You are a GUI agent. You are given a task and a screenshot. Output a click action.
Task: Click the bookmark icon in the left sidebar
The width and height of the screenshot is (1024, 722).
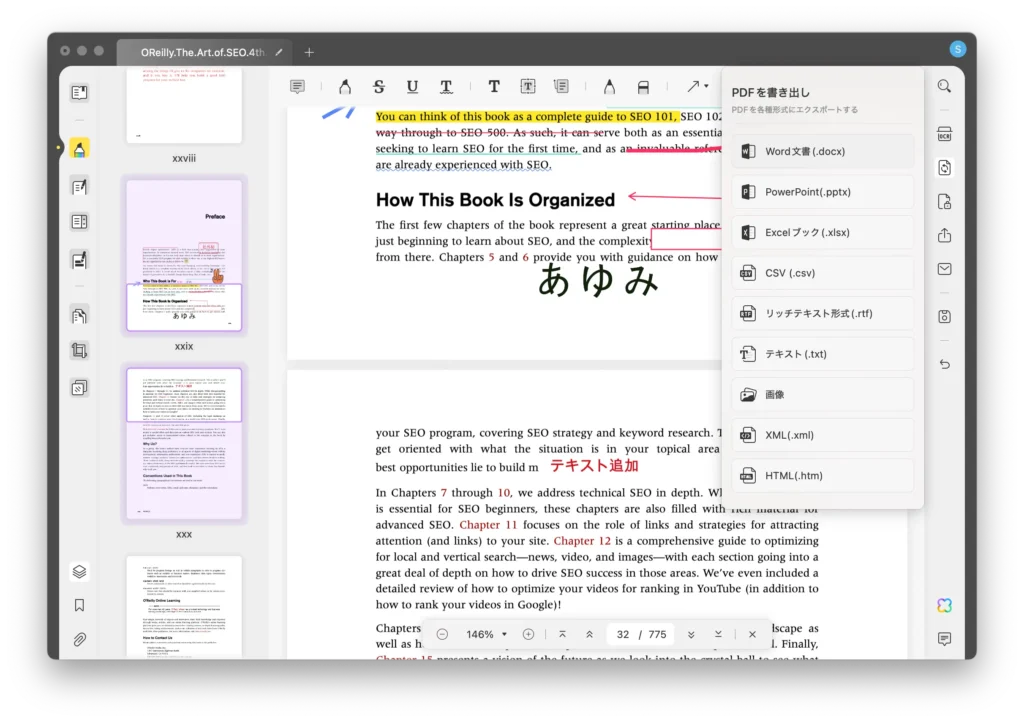[x=79, y=605]
